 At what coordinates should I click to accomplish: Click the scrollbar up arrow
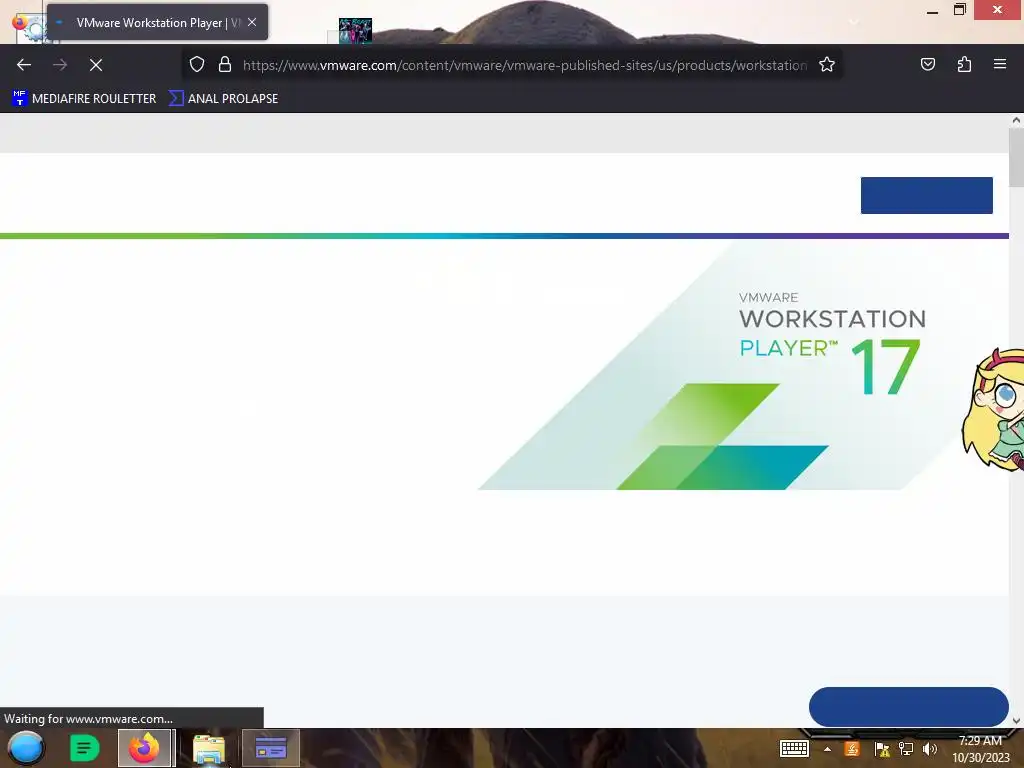(1016, 120)
